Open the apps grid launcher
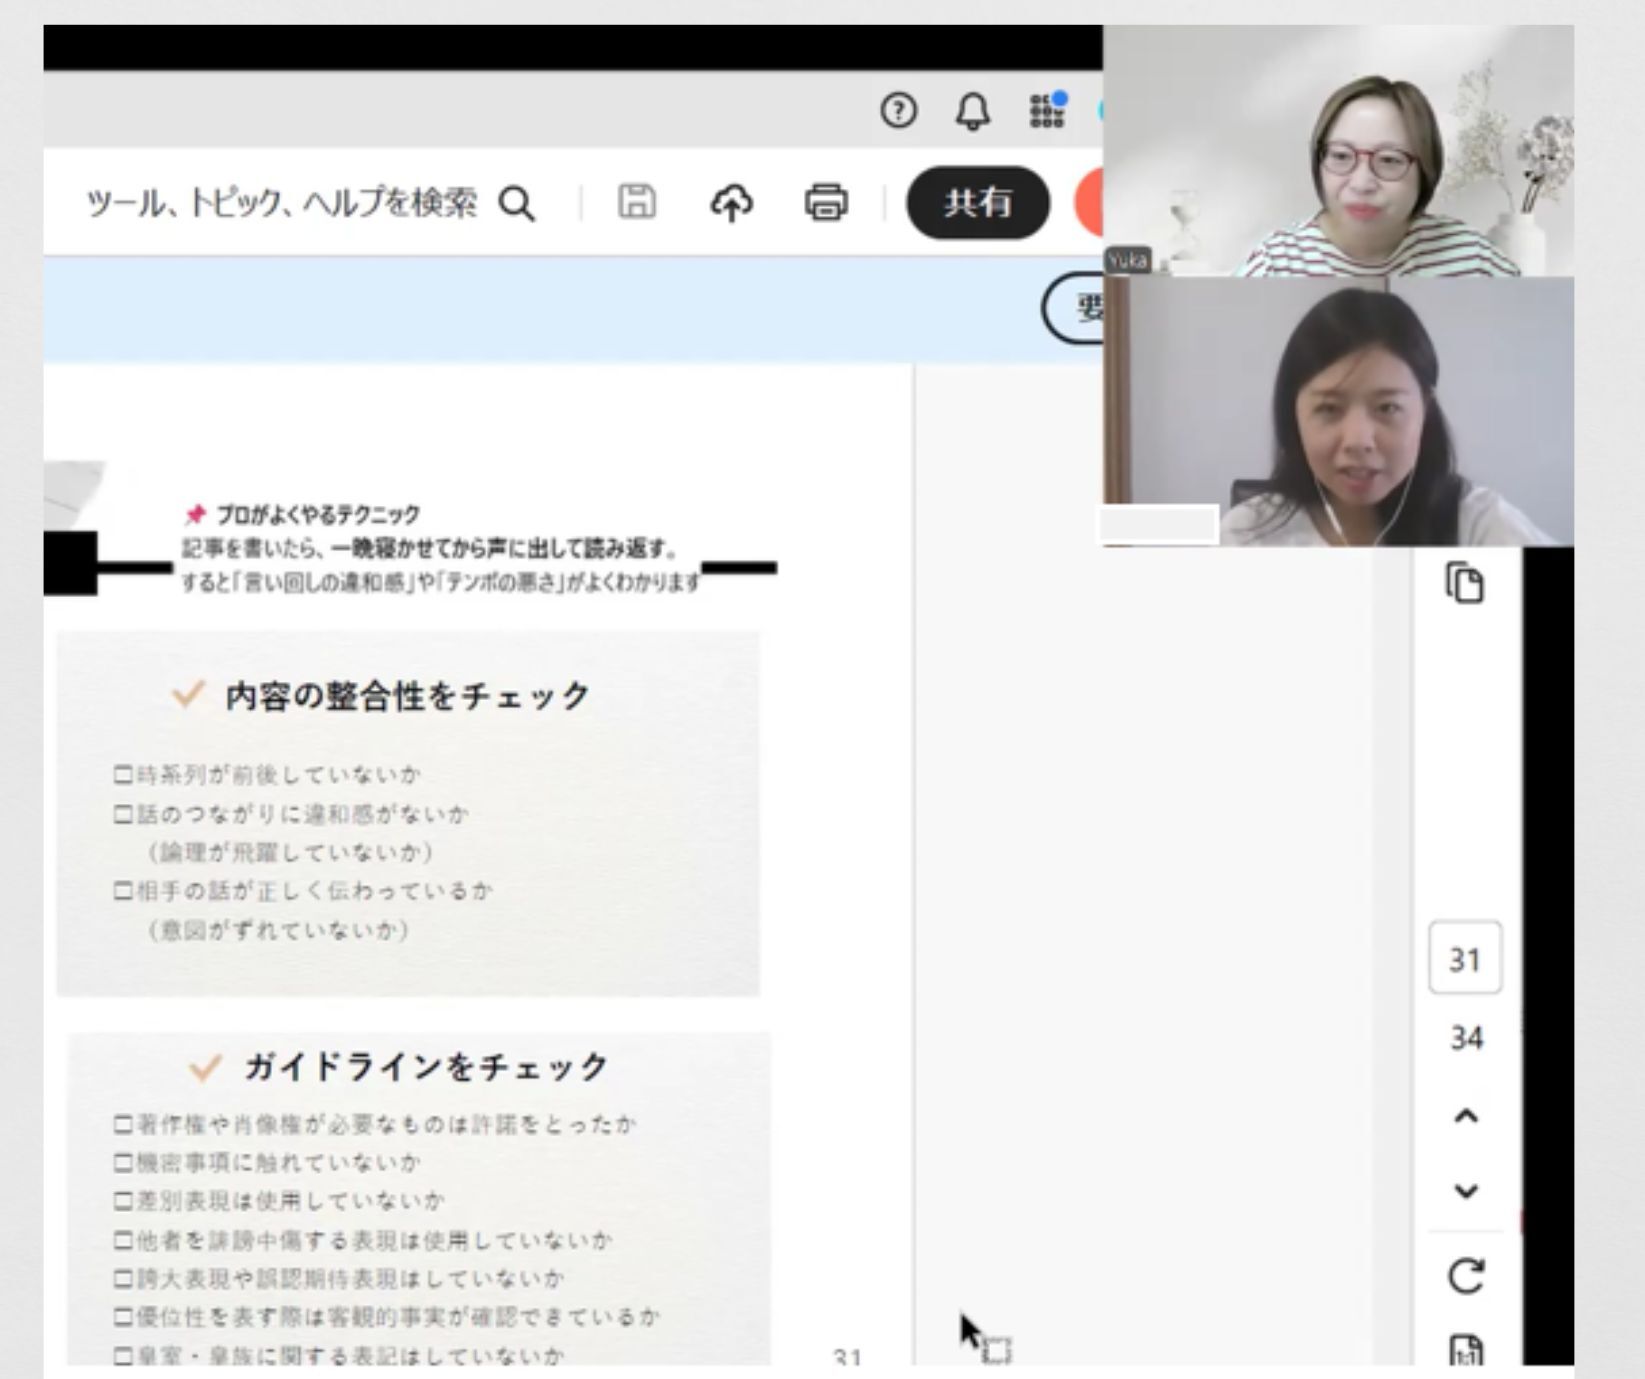 (1047, 110)
